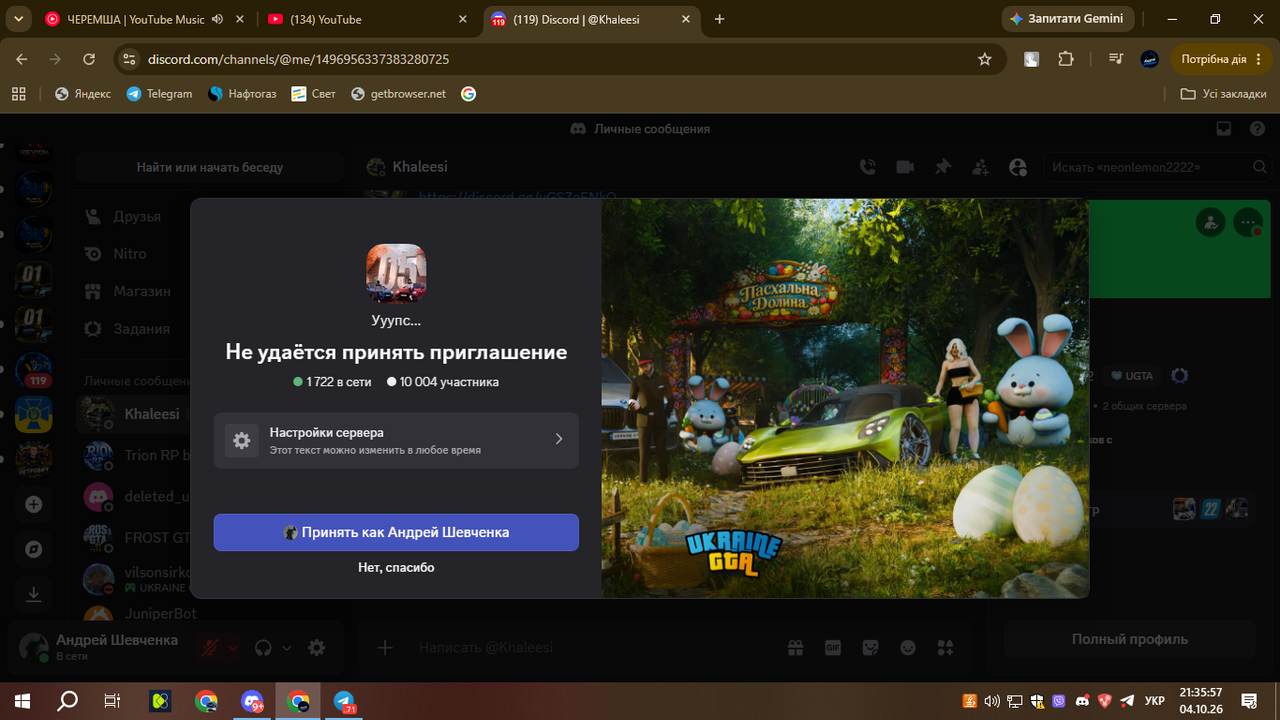This screenshot has height=720, width=1280.
Task: Open the Discord help question-mark icon
Action: click(x=1257, y=128)
